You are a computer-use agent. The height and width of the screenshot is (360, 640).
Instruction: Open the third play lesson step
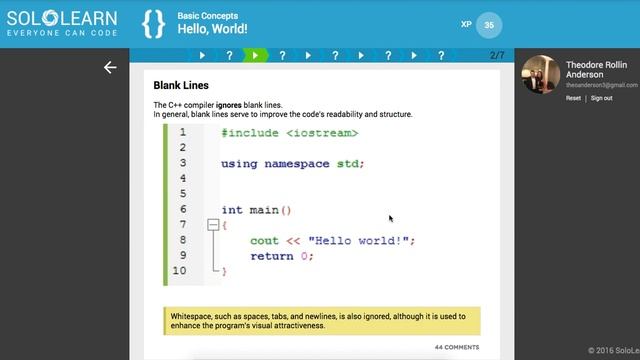click(308, 56)
